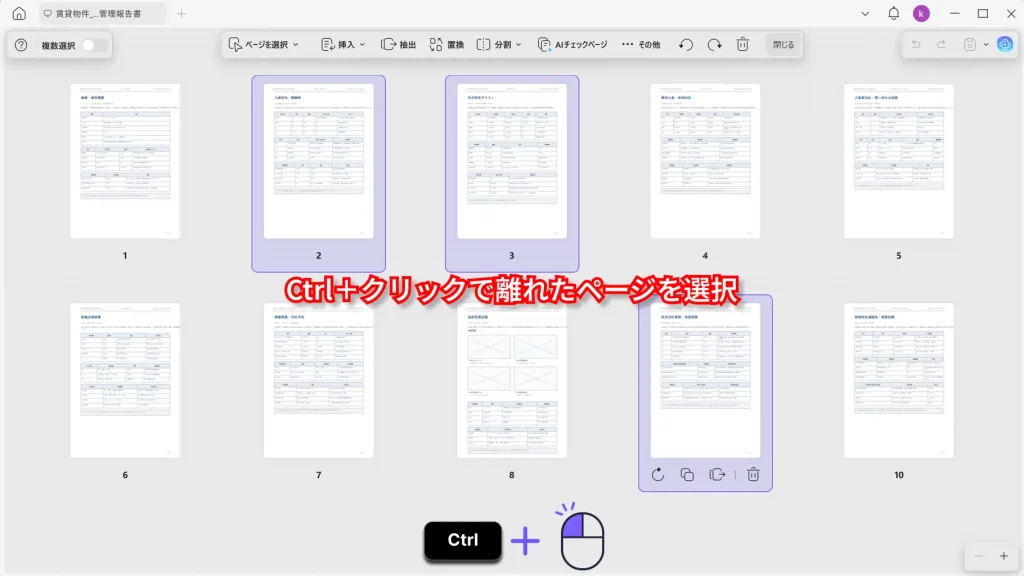
Task: Click the save icon
Action: (x=970, y=44)
